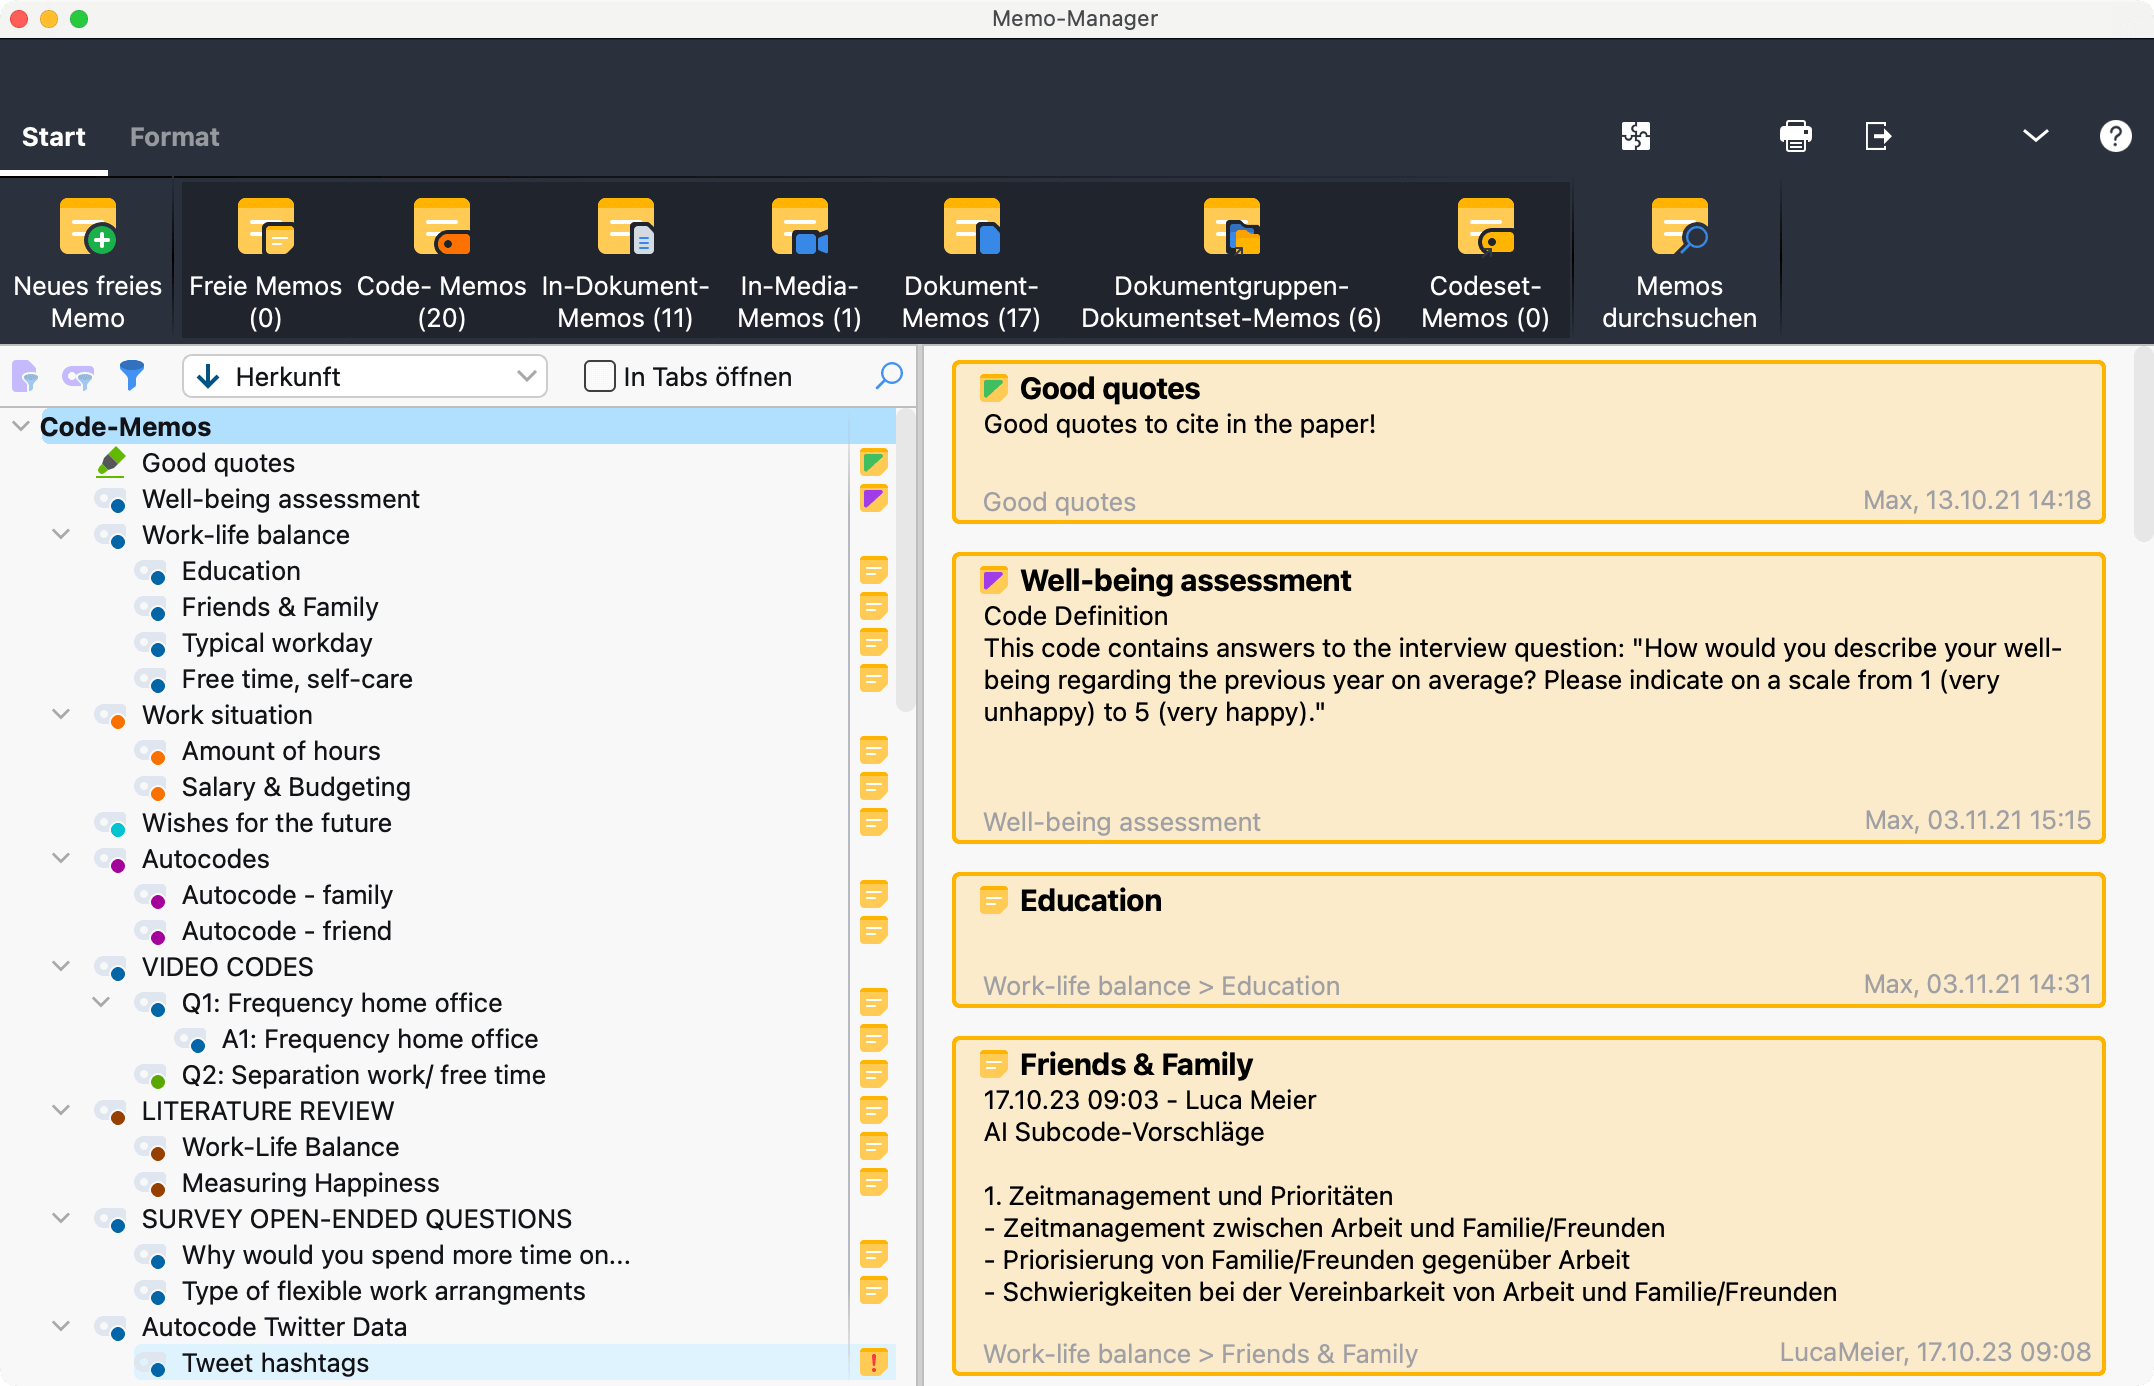Select Good quotes in the tree
The image size is (2154, 1386).
[x=218, y=463]
